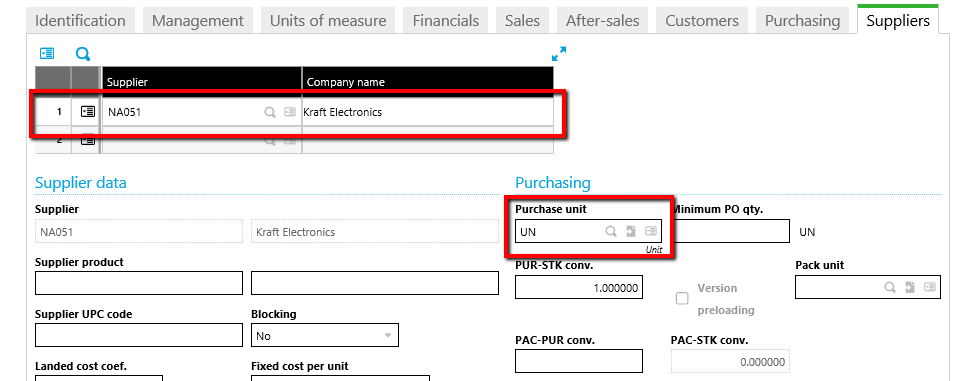Click Purchase unit actions card icon
The width and height of the screenshot is (972, 381).
tap(650, 232)
